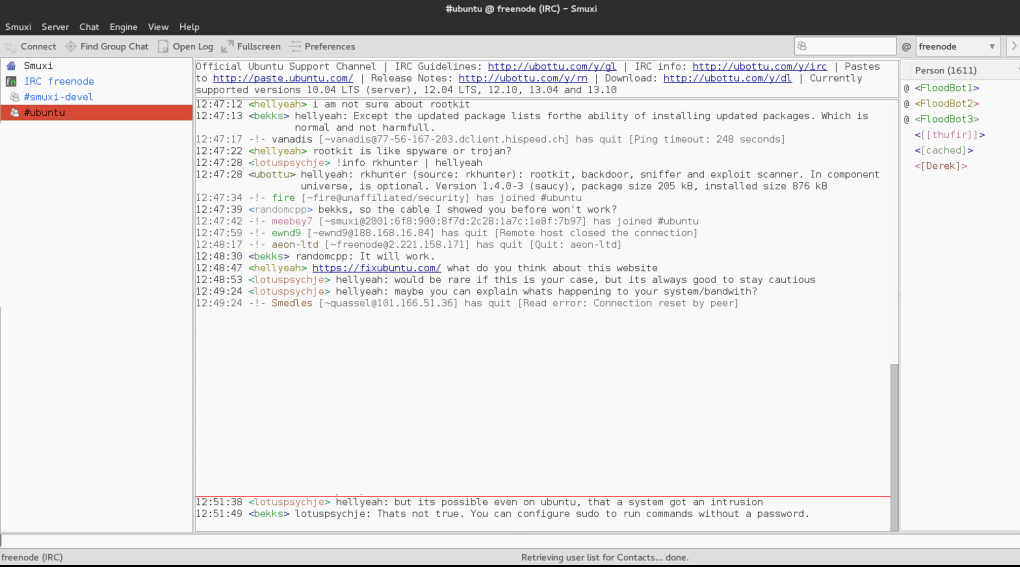
Task: Click the Connect toolbar button label
Action: [38, 46]
